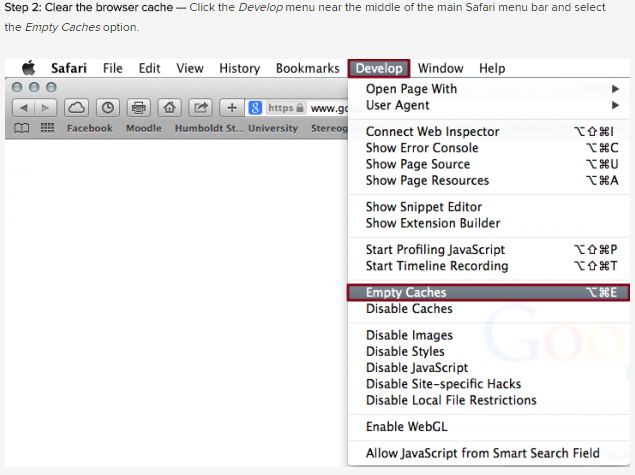This screenshot has height=475, width=635.
Task: Open the Edit menu
Action: 149,68
